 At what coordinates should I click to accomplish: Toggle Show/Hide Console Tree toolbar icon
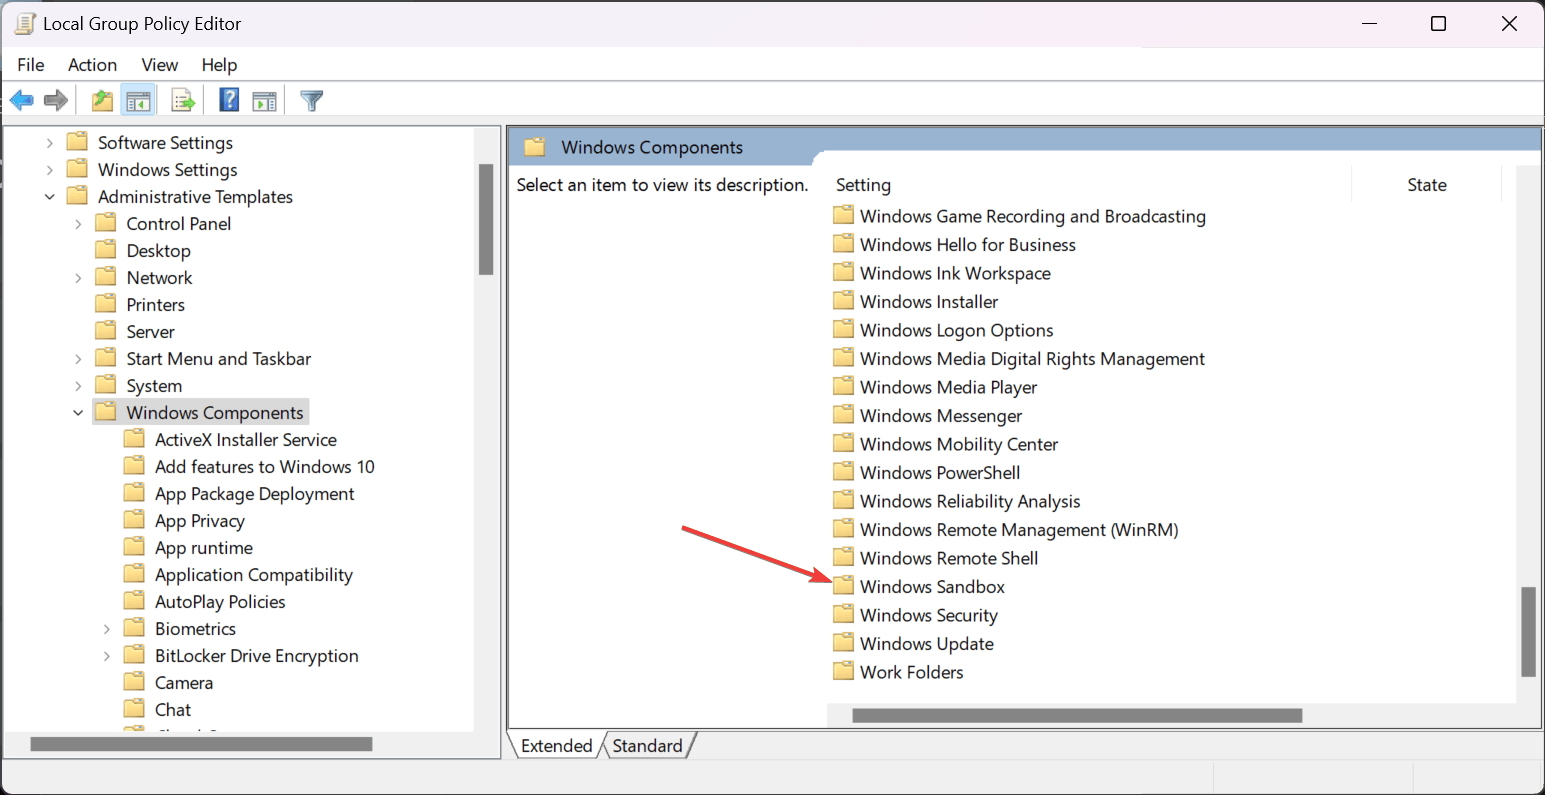138,100
